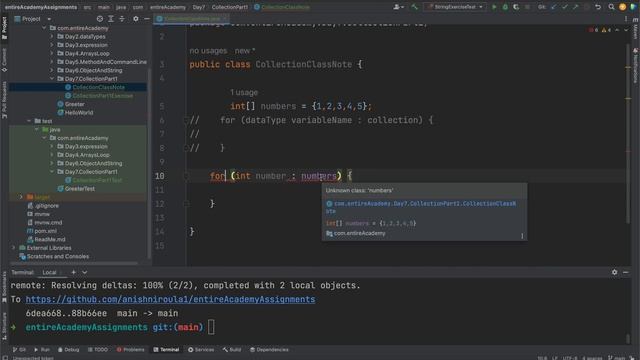Screen dimensions: 640x360
Task: Open Project panel gear options
Action: tap(136, 19)
